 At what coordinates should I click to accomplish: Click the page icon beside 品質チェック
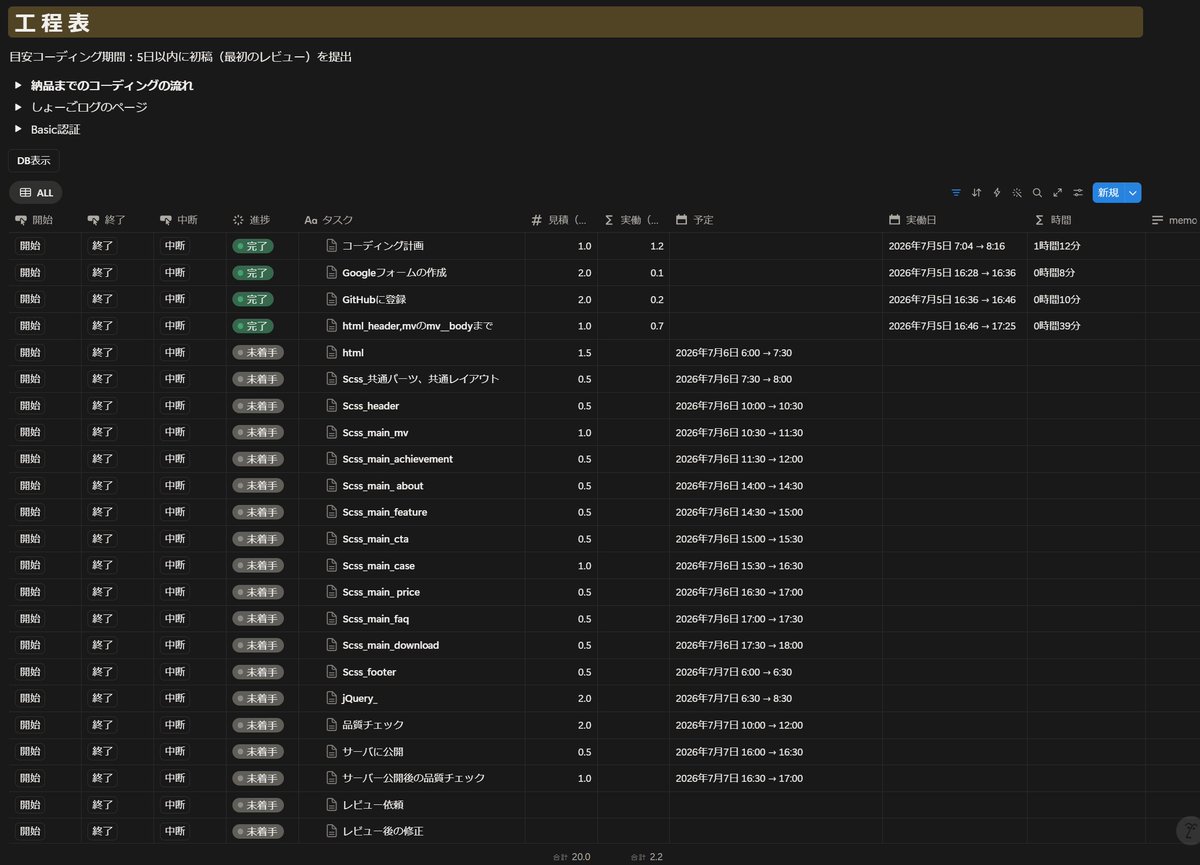click(x=333, y=725)
